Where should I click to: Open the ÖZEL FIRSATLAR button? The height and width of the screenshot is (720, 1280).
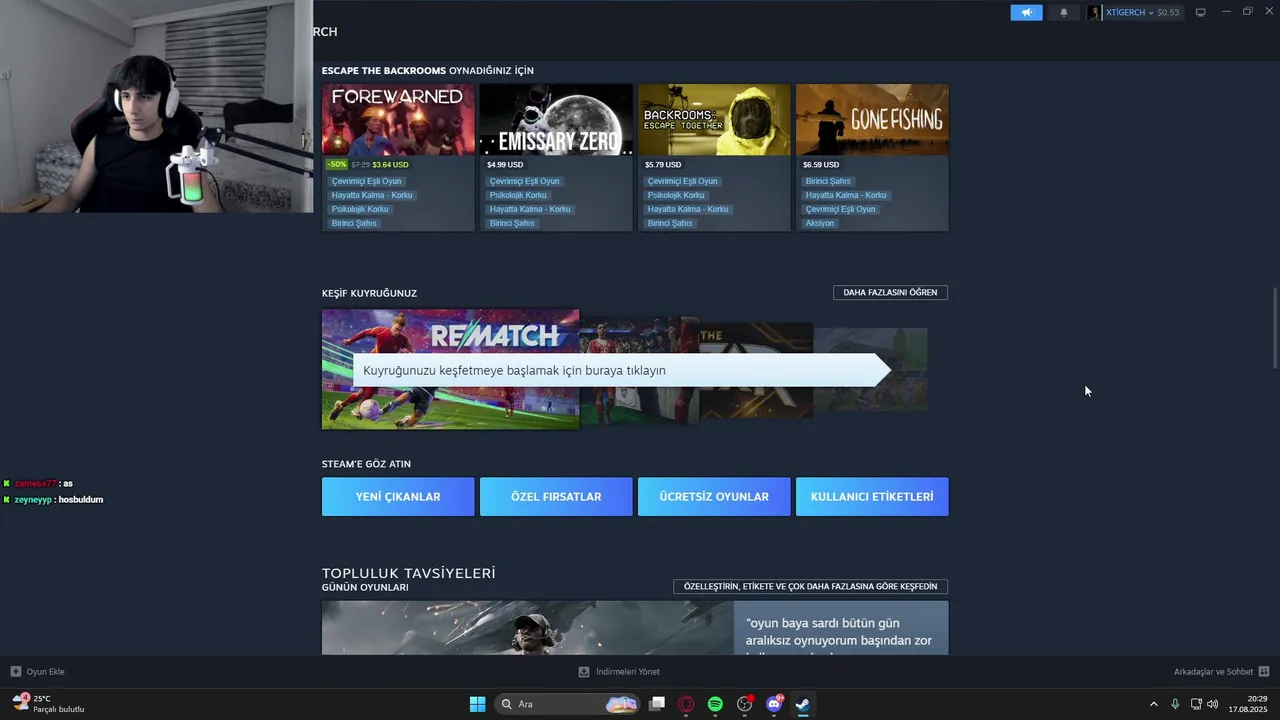[x=556, y=496]
